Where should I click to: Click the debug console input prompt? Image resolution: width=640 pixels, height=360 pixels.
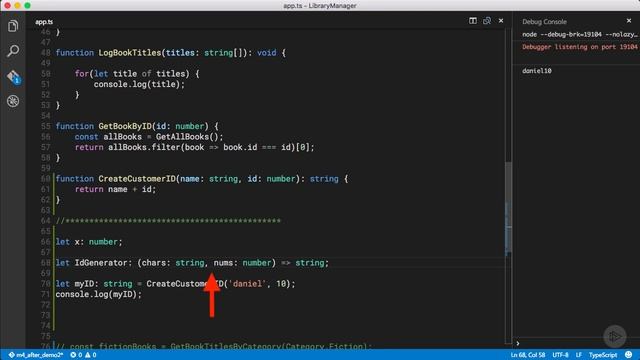[x=576, y=344]
